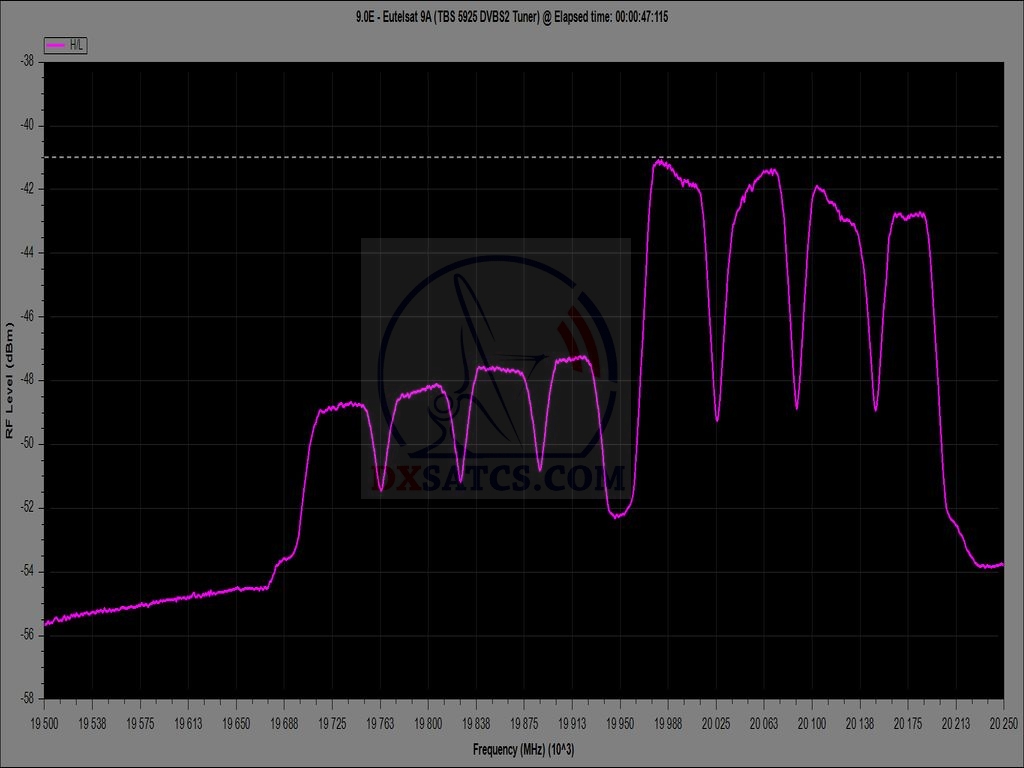Click the -54 dBm axis label
1024x768 pixels.
click(x=26, y=571)
